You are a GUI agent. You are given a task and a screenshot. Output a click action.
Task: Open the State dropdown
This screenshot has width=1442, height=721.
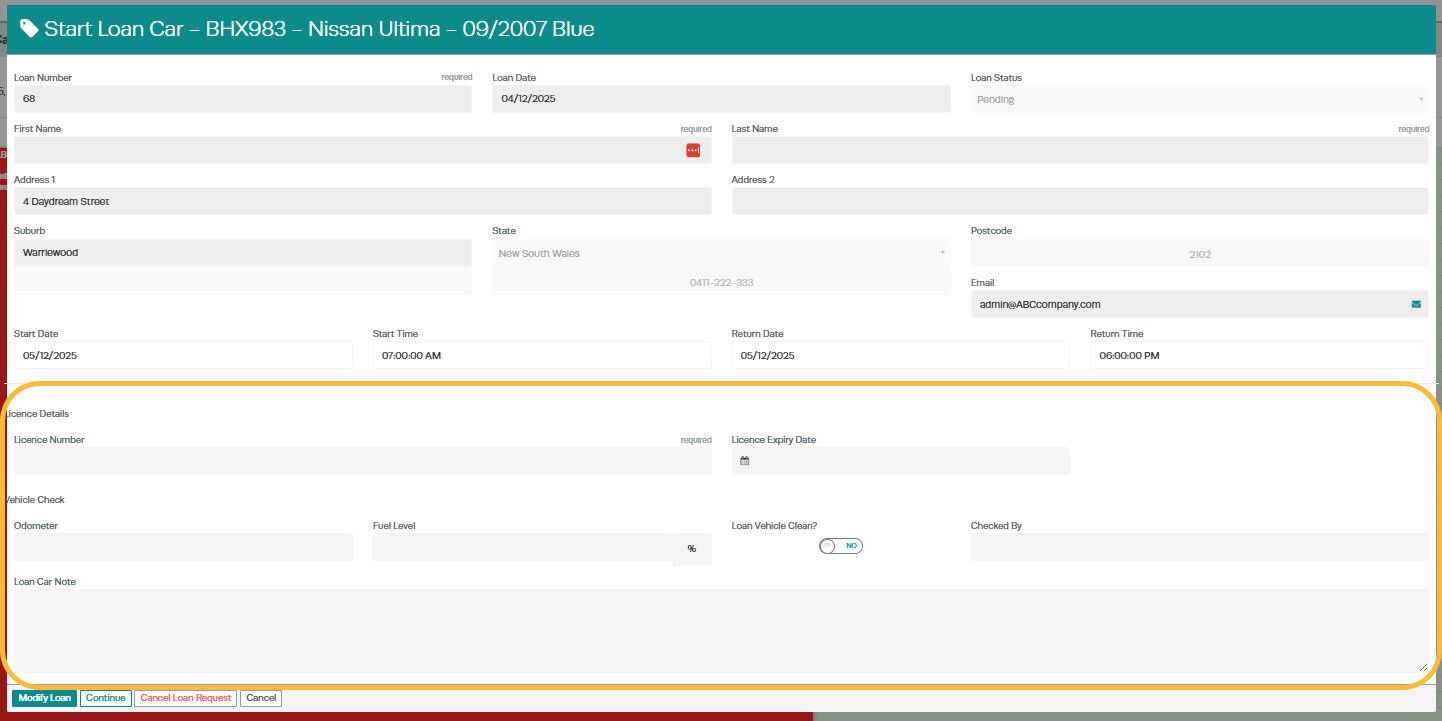[x=721, y=253]
